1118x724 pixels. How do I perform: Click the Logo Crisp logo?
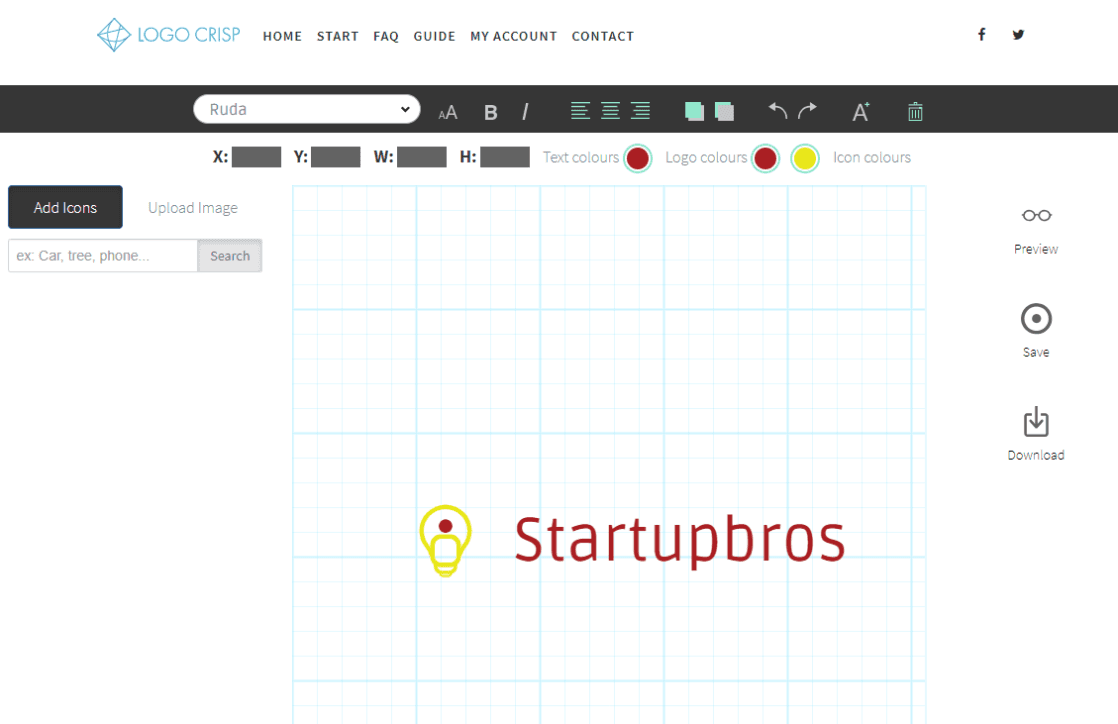[169, 35]
